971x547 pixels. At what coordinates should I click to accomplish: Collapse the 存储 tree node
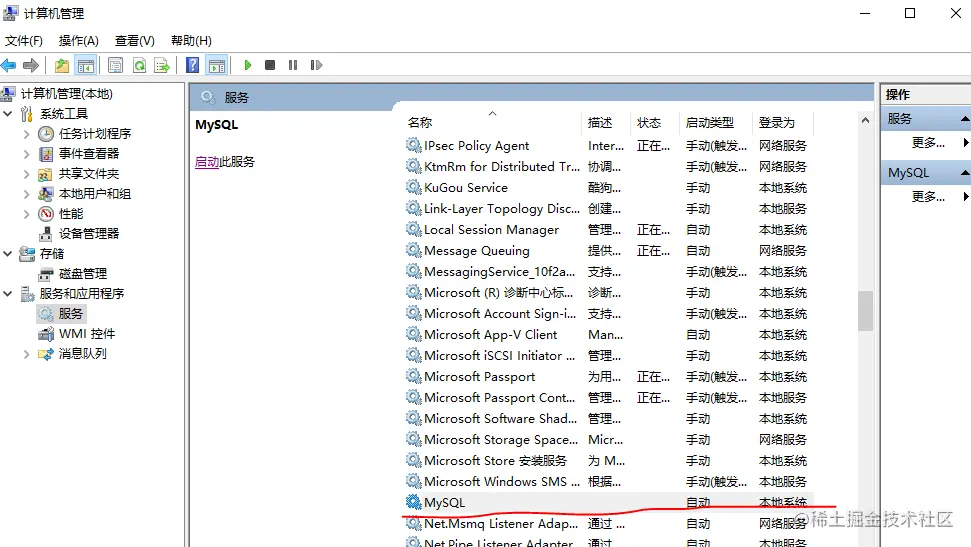(8, 253)
